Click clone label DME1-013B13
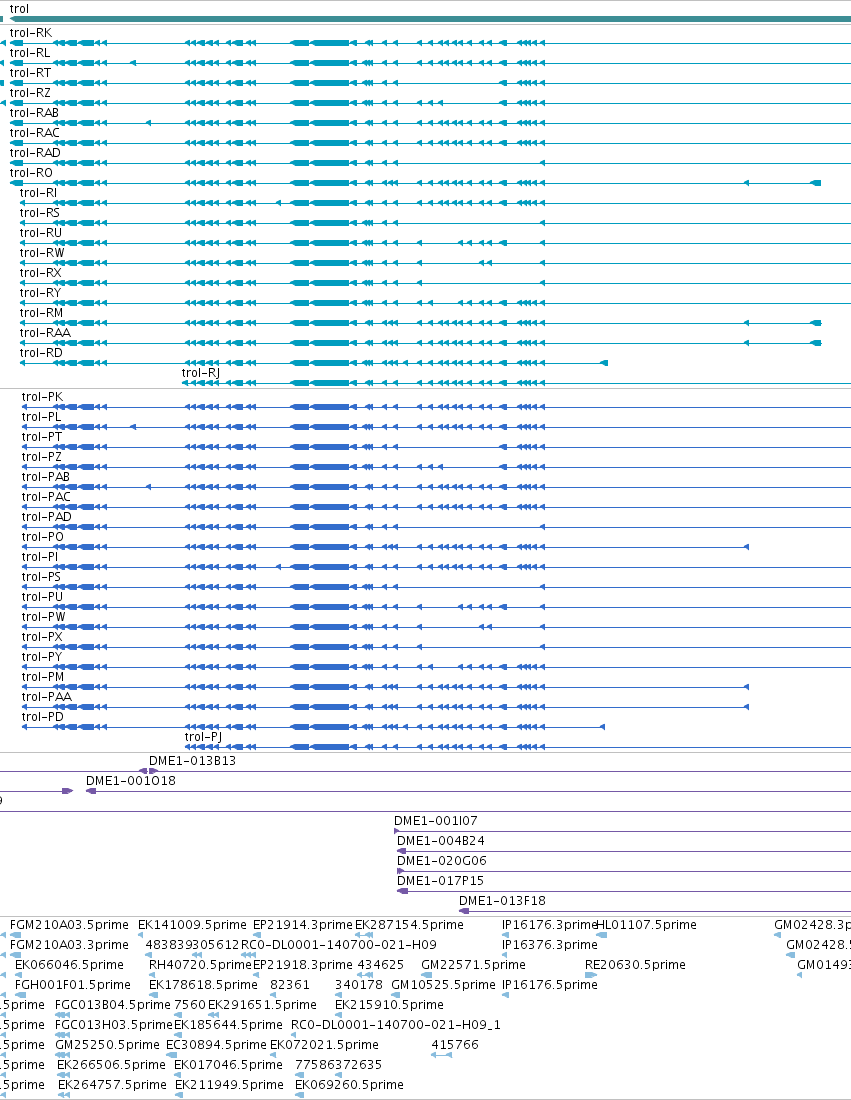 click(x=192, y=761)
